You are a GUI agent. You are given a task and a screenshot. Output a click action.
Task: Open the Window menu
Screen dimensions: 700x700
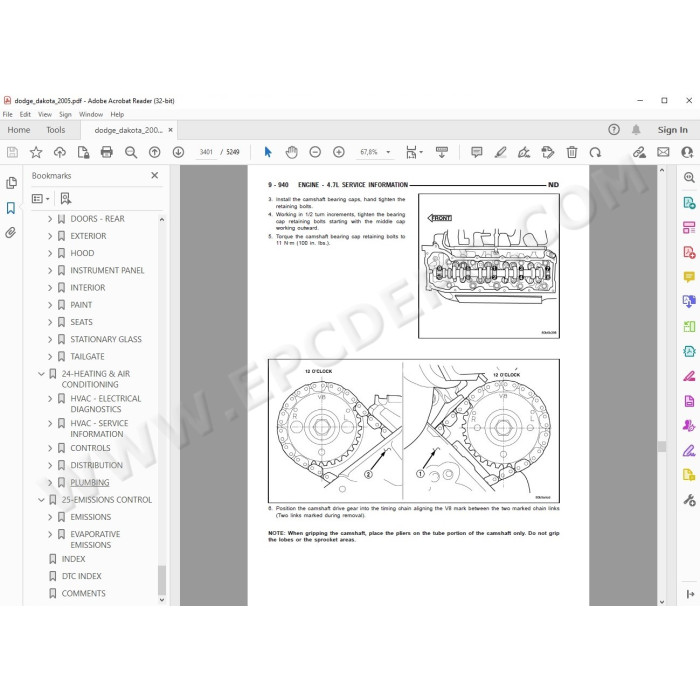(91, 114)
